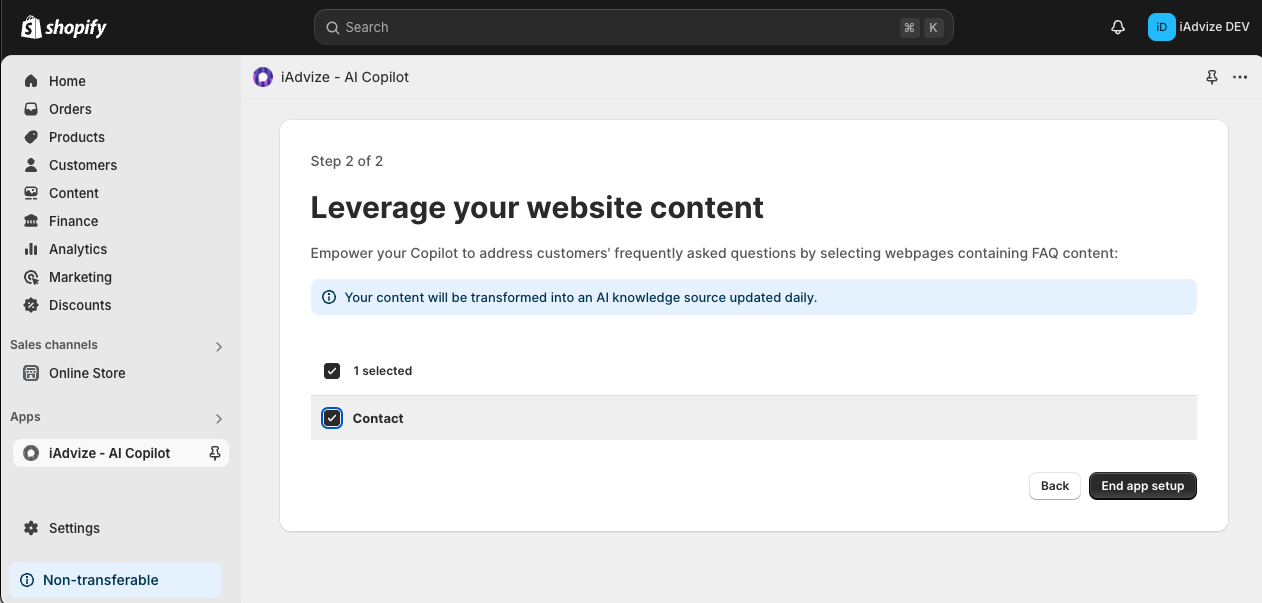This screenshot has width=1262, height=603.
Task: Click the Settings gear icon
Action: click(31, 528)
